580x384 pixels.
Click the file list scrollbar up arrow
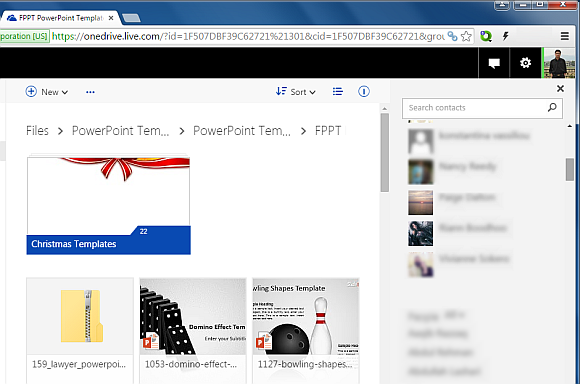[x=385, y=108]
